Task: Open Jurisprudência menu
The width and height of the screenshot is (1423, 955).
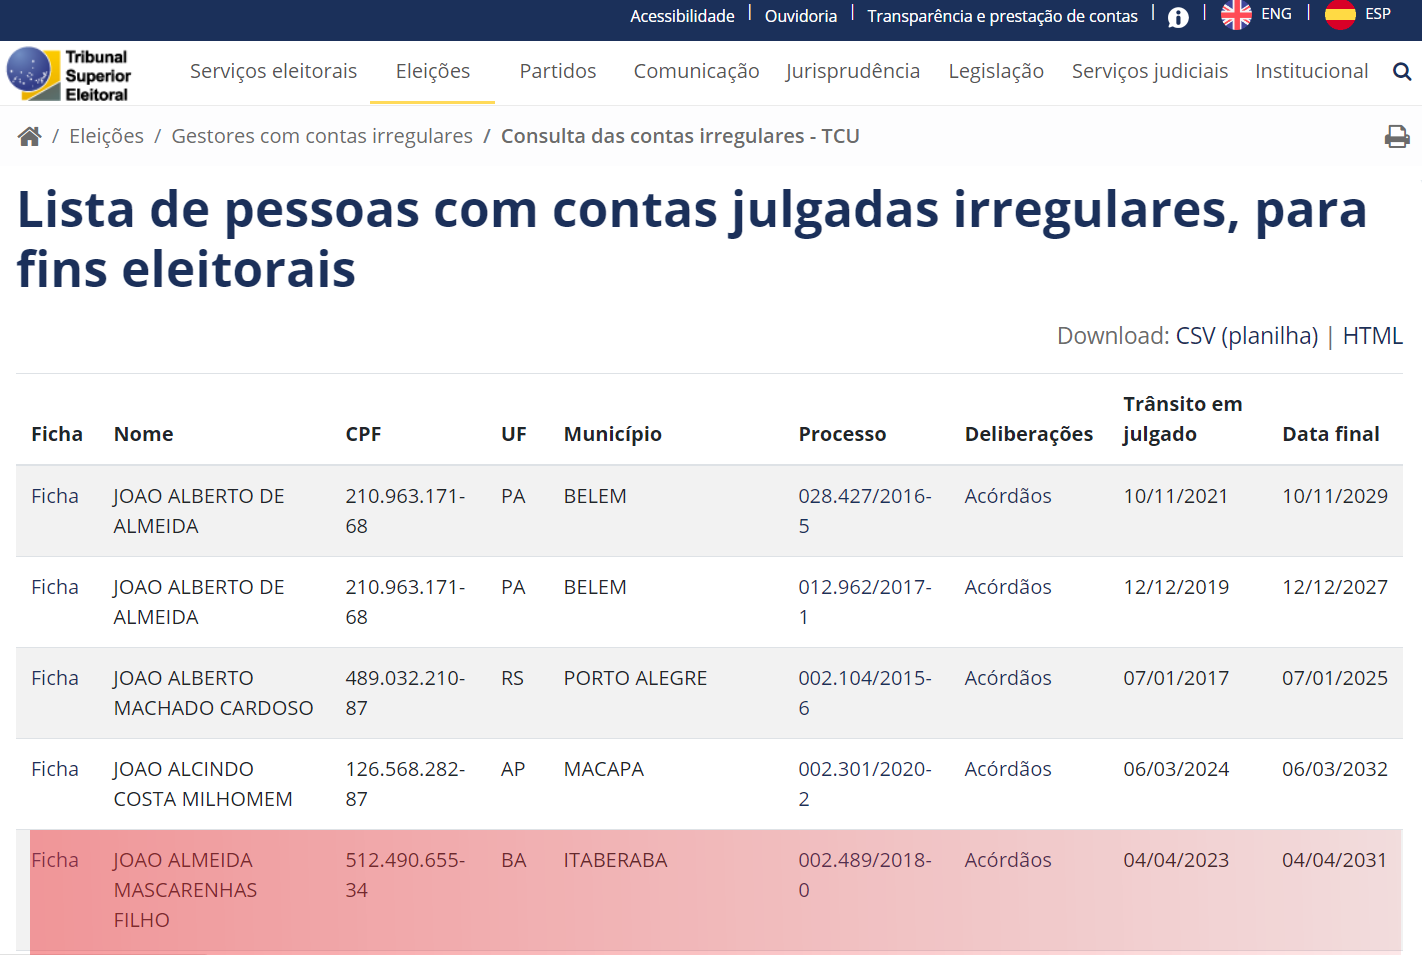Action: click(853, 71)
